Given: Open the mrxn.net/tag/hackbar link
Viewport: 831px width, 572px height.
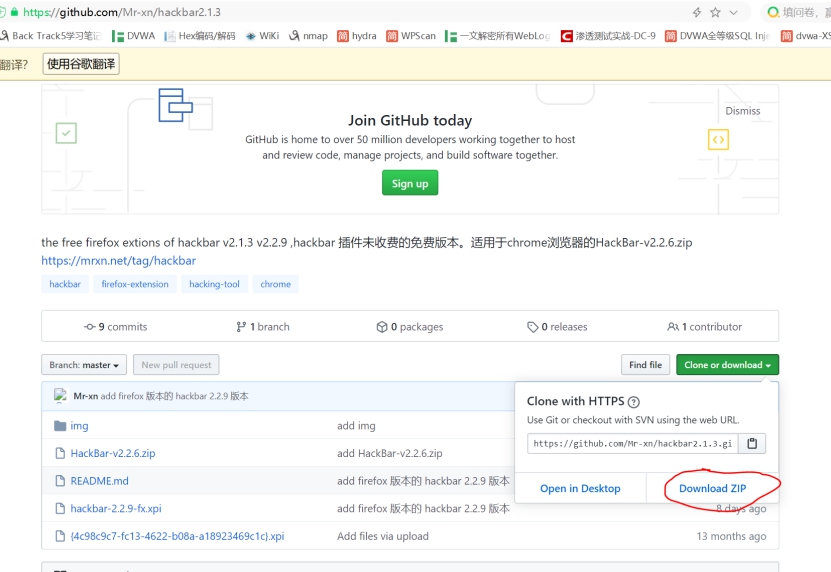Looking at the screenshot, I should tap(119, 260).
